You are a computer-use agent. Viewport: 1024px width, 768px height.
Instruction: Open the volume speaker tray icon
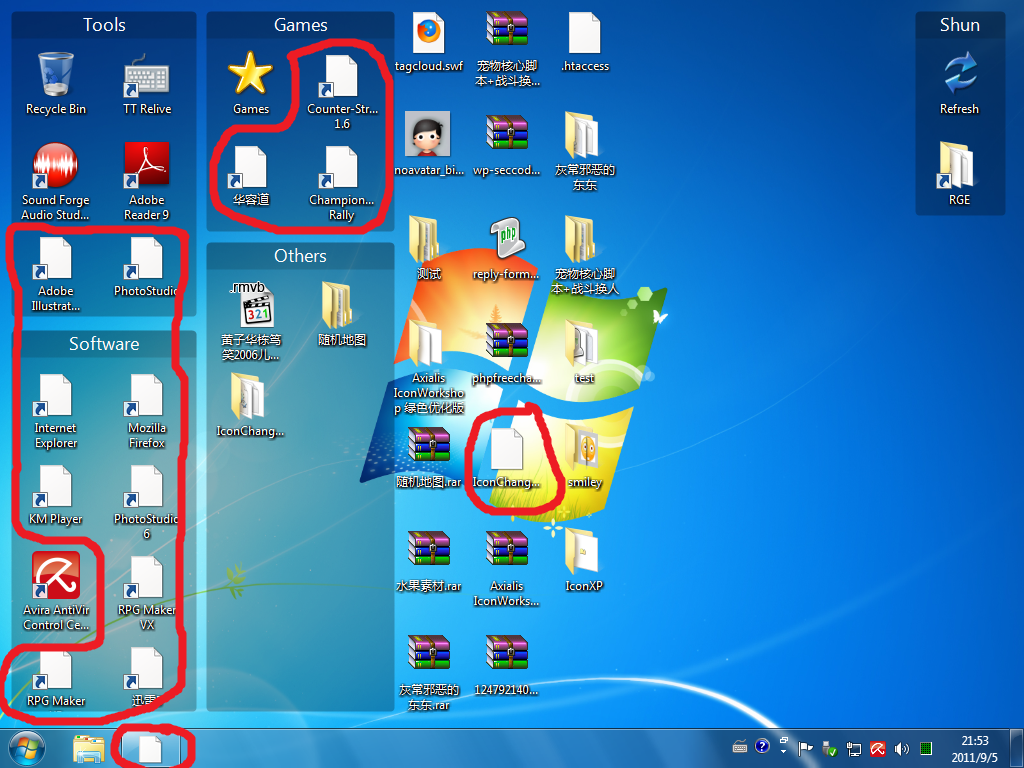(x=901, y=749)
